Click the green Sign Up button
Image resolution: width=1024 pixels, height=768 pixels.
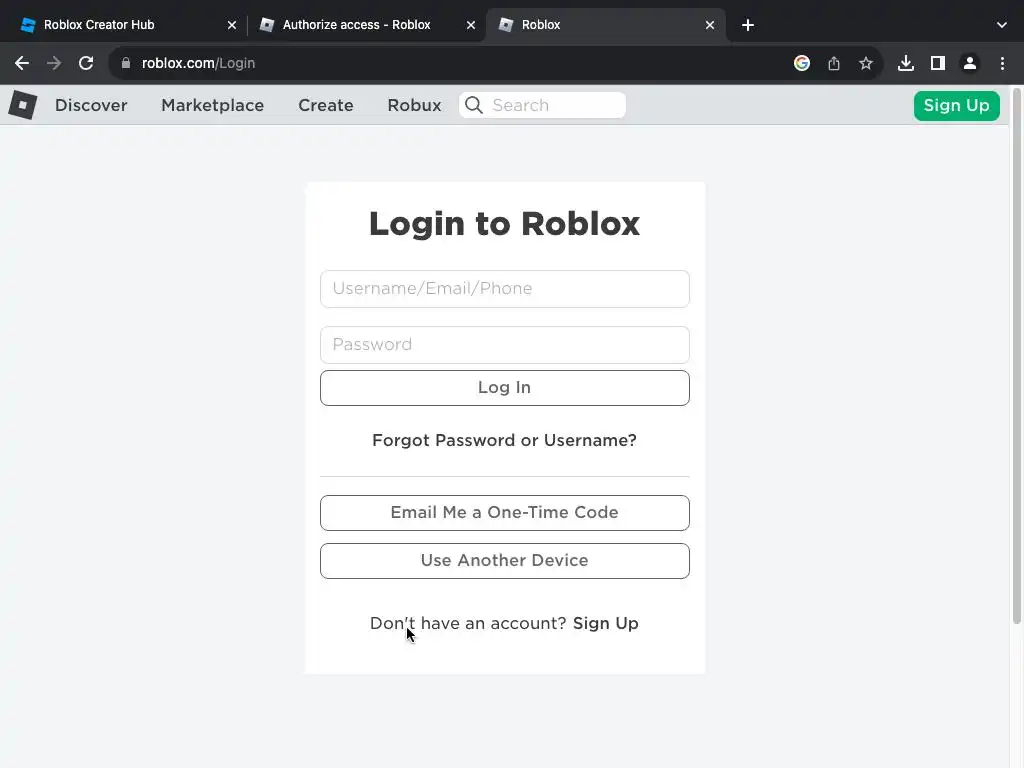coord(956,105)
